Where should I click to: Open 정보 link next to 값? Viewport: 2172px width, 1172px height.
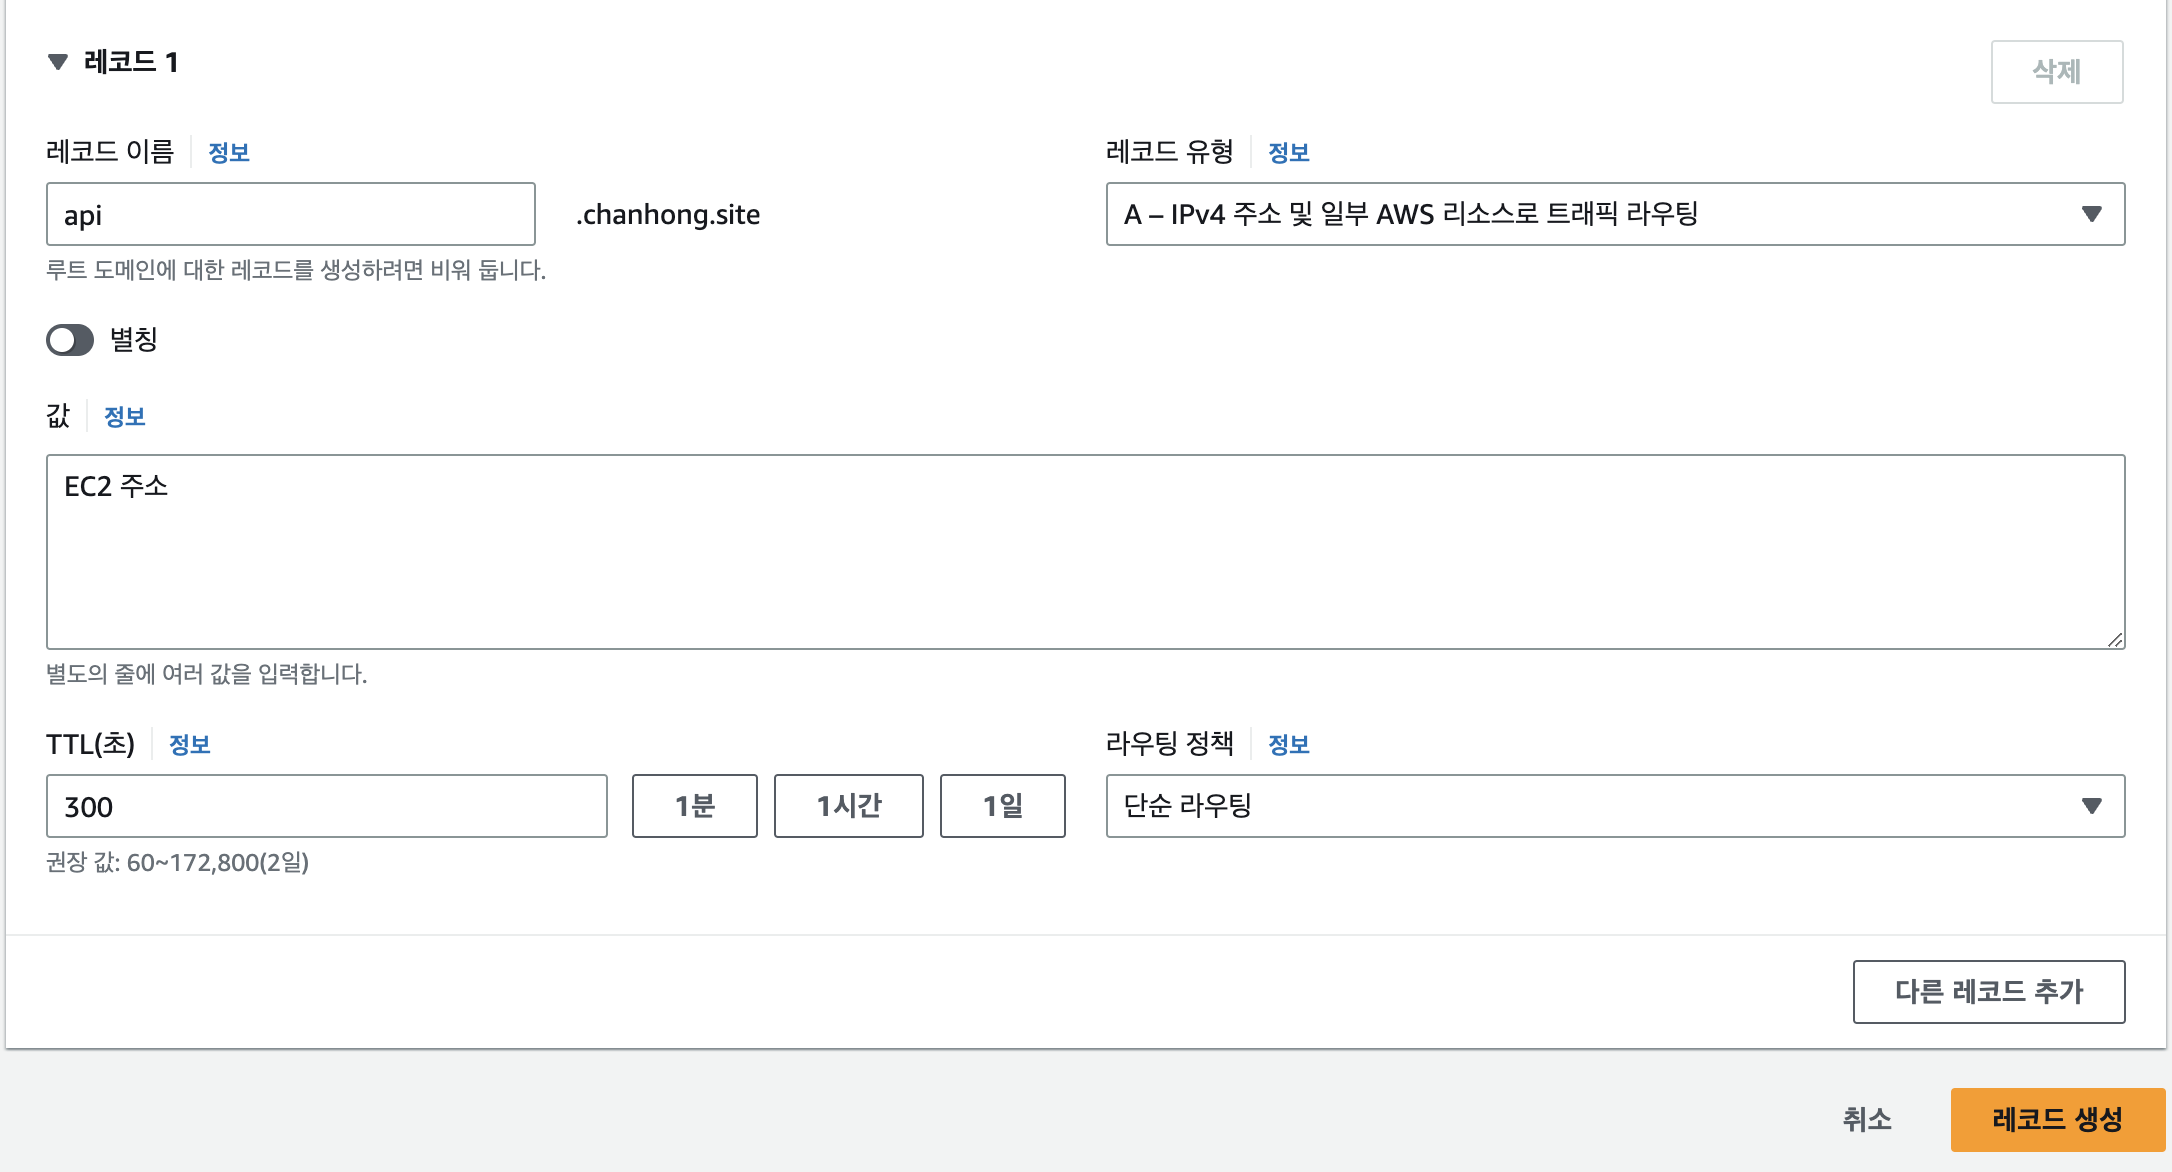point(125,417)
